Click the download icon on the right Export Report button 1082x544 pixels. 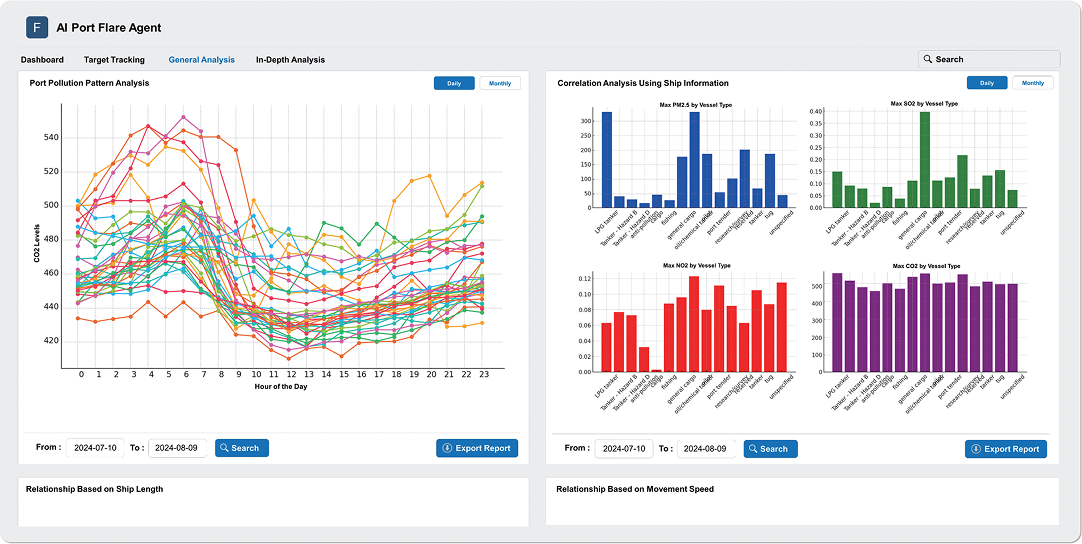coord(975,449)
